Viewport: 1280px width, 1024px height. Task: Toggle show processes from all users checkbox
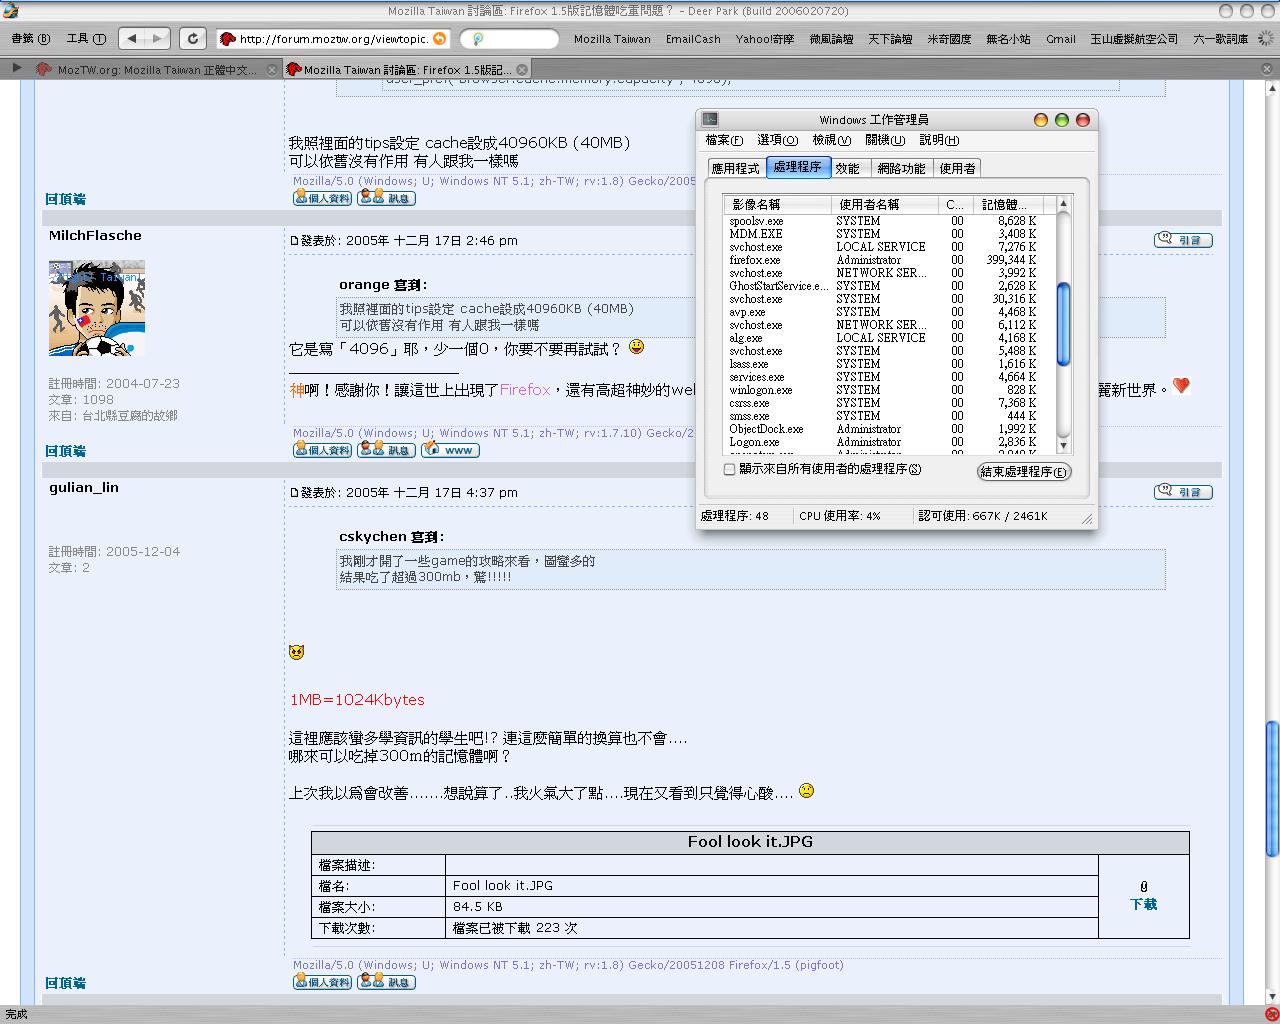pos(729,469)
